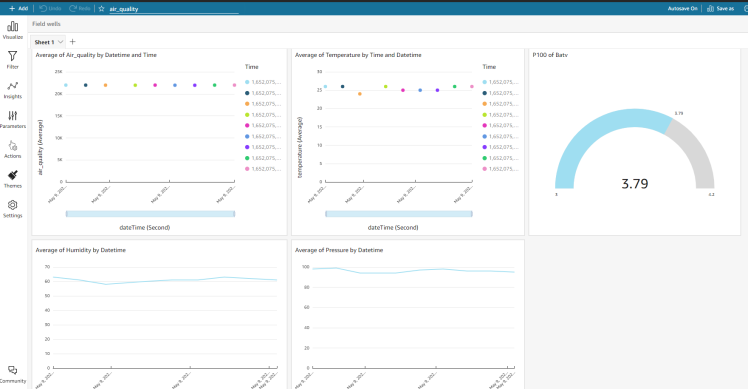Viewport: 748px width, 389px height.
Task: Click the temperature (Average) axis label
Action: 300,147
